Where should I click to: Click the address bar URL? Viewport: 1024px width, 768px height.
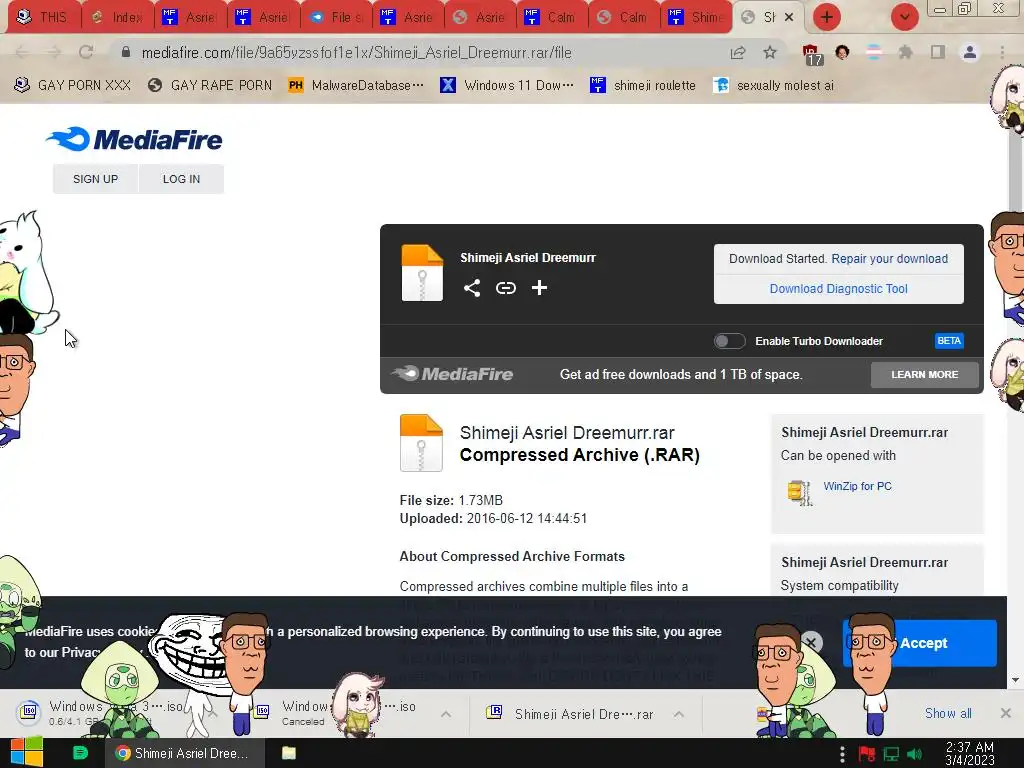357,53
